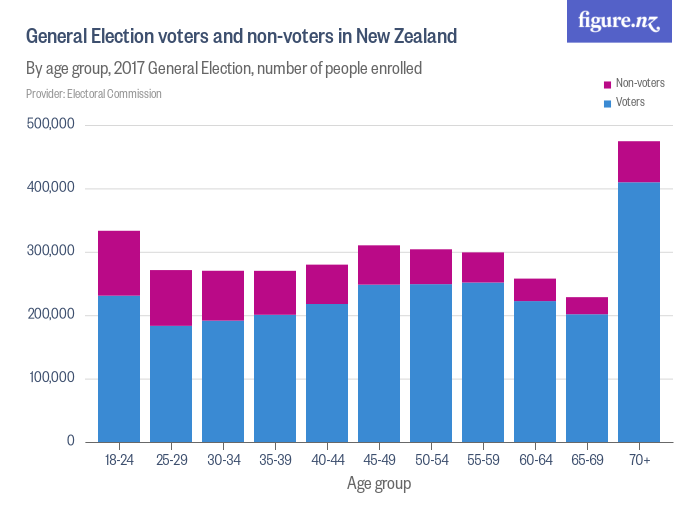Click the Non-voters segment for 25-29
Screen dimensions: 700x525
point(171,297)
